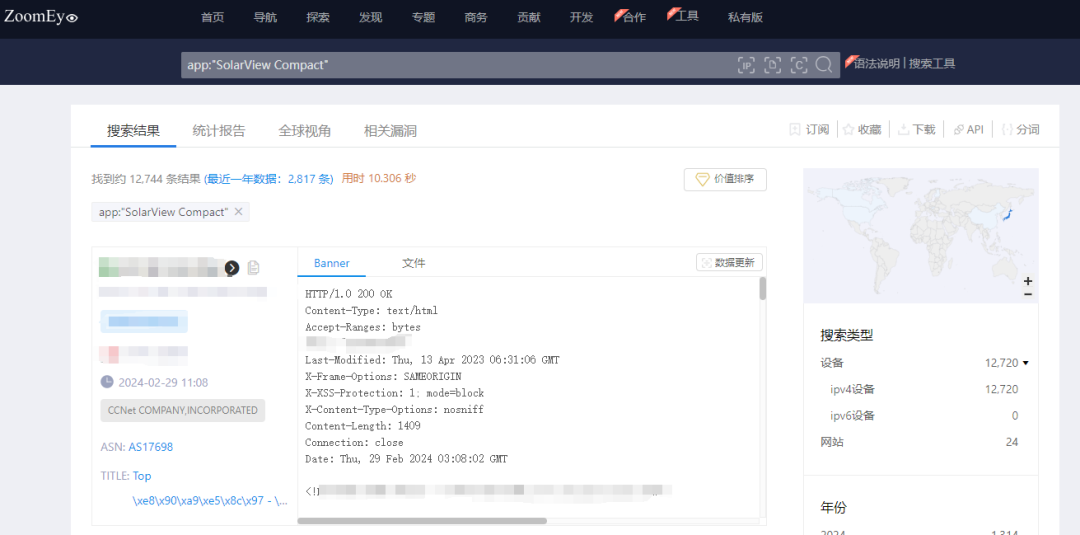1080x535 pixels.
Task: Click the 最近一年数据: 2,817 条 link
Action: [x=269, y=179]
